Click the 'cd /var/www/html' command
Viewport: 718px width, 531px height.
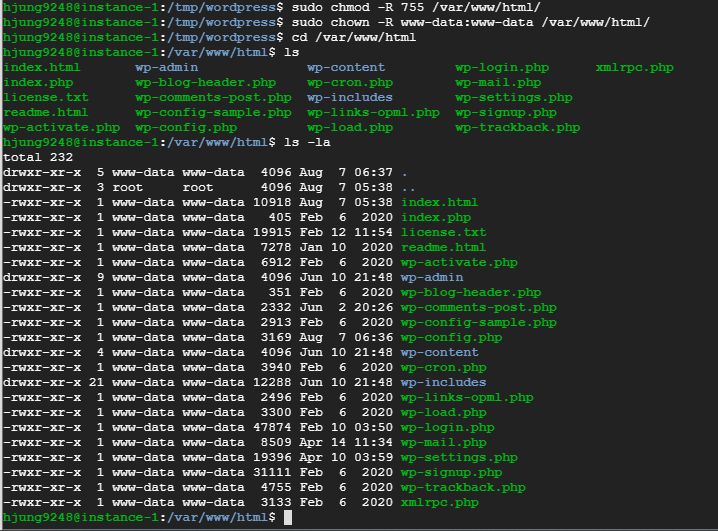click(354, 38)
